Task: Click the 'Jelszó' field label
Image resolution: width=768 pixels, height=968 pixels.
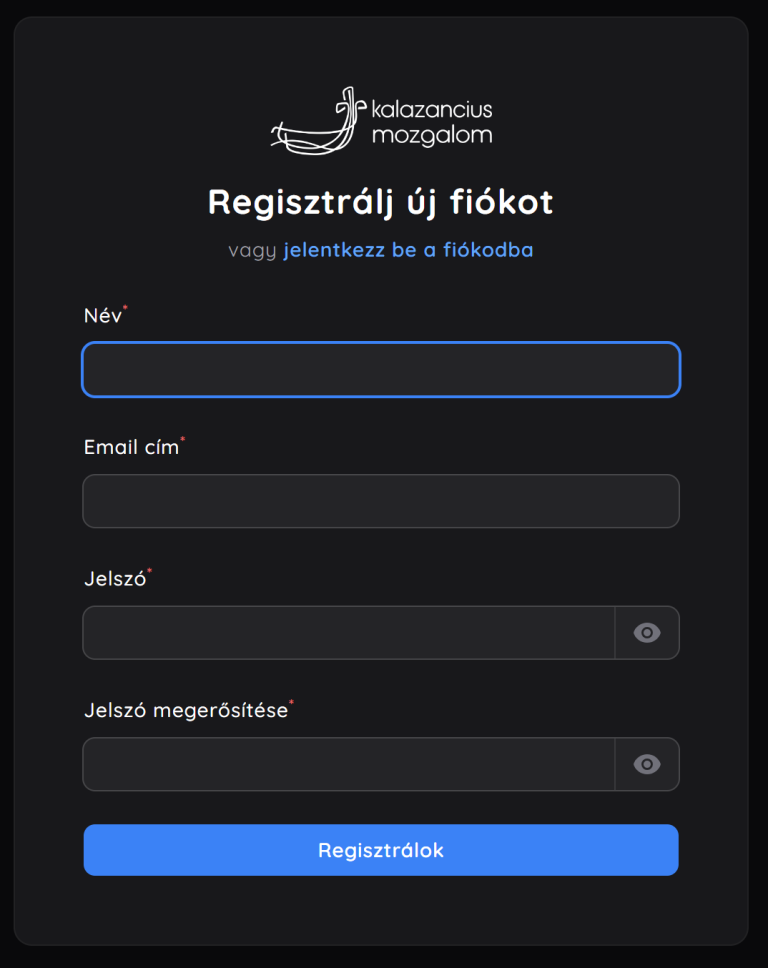Action: (115, 579)
